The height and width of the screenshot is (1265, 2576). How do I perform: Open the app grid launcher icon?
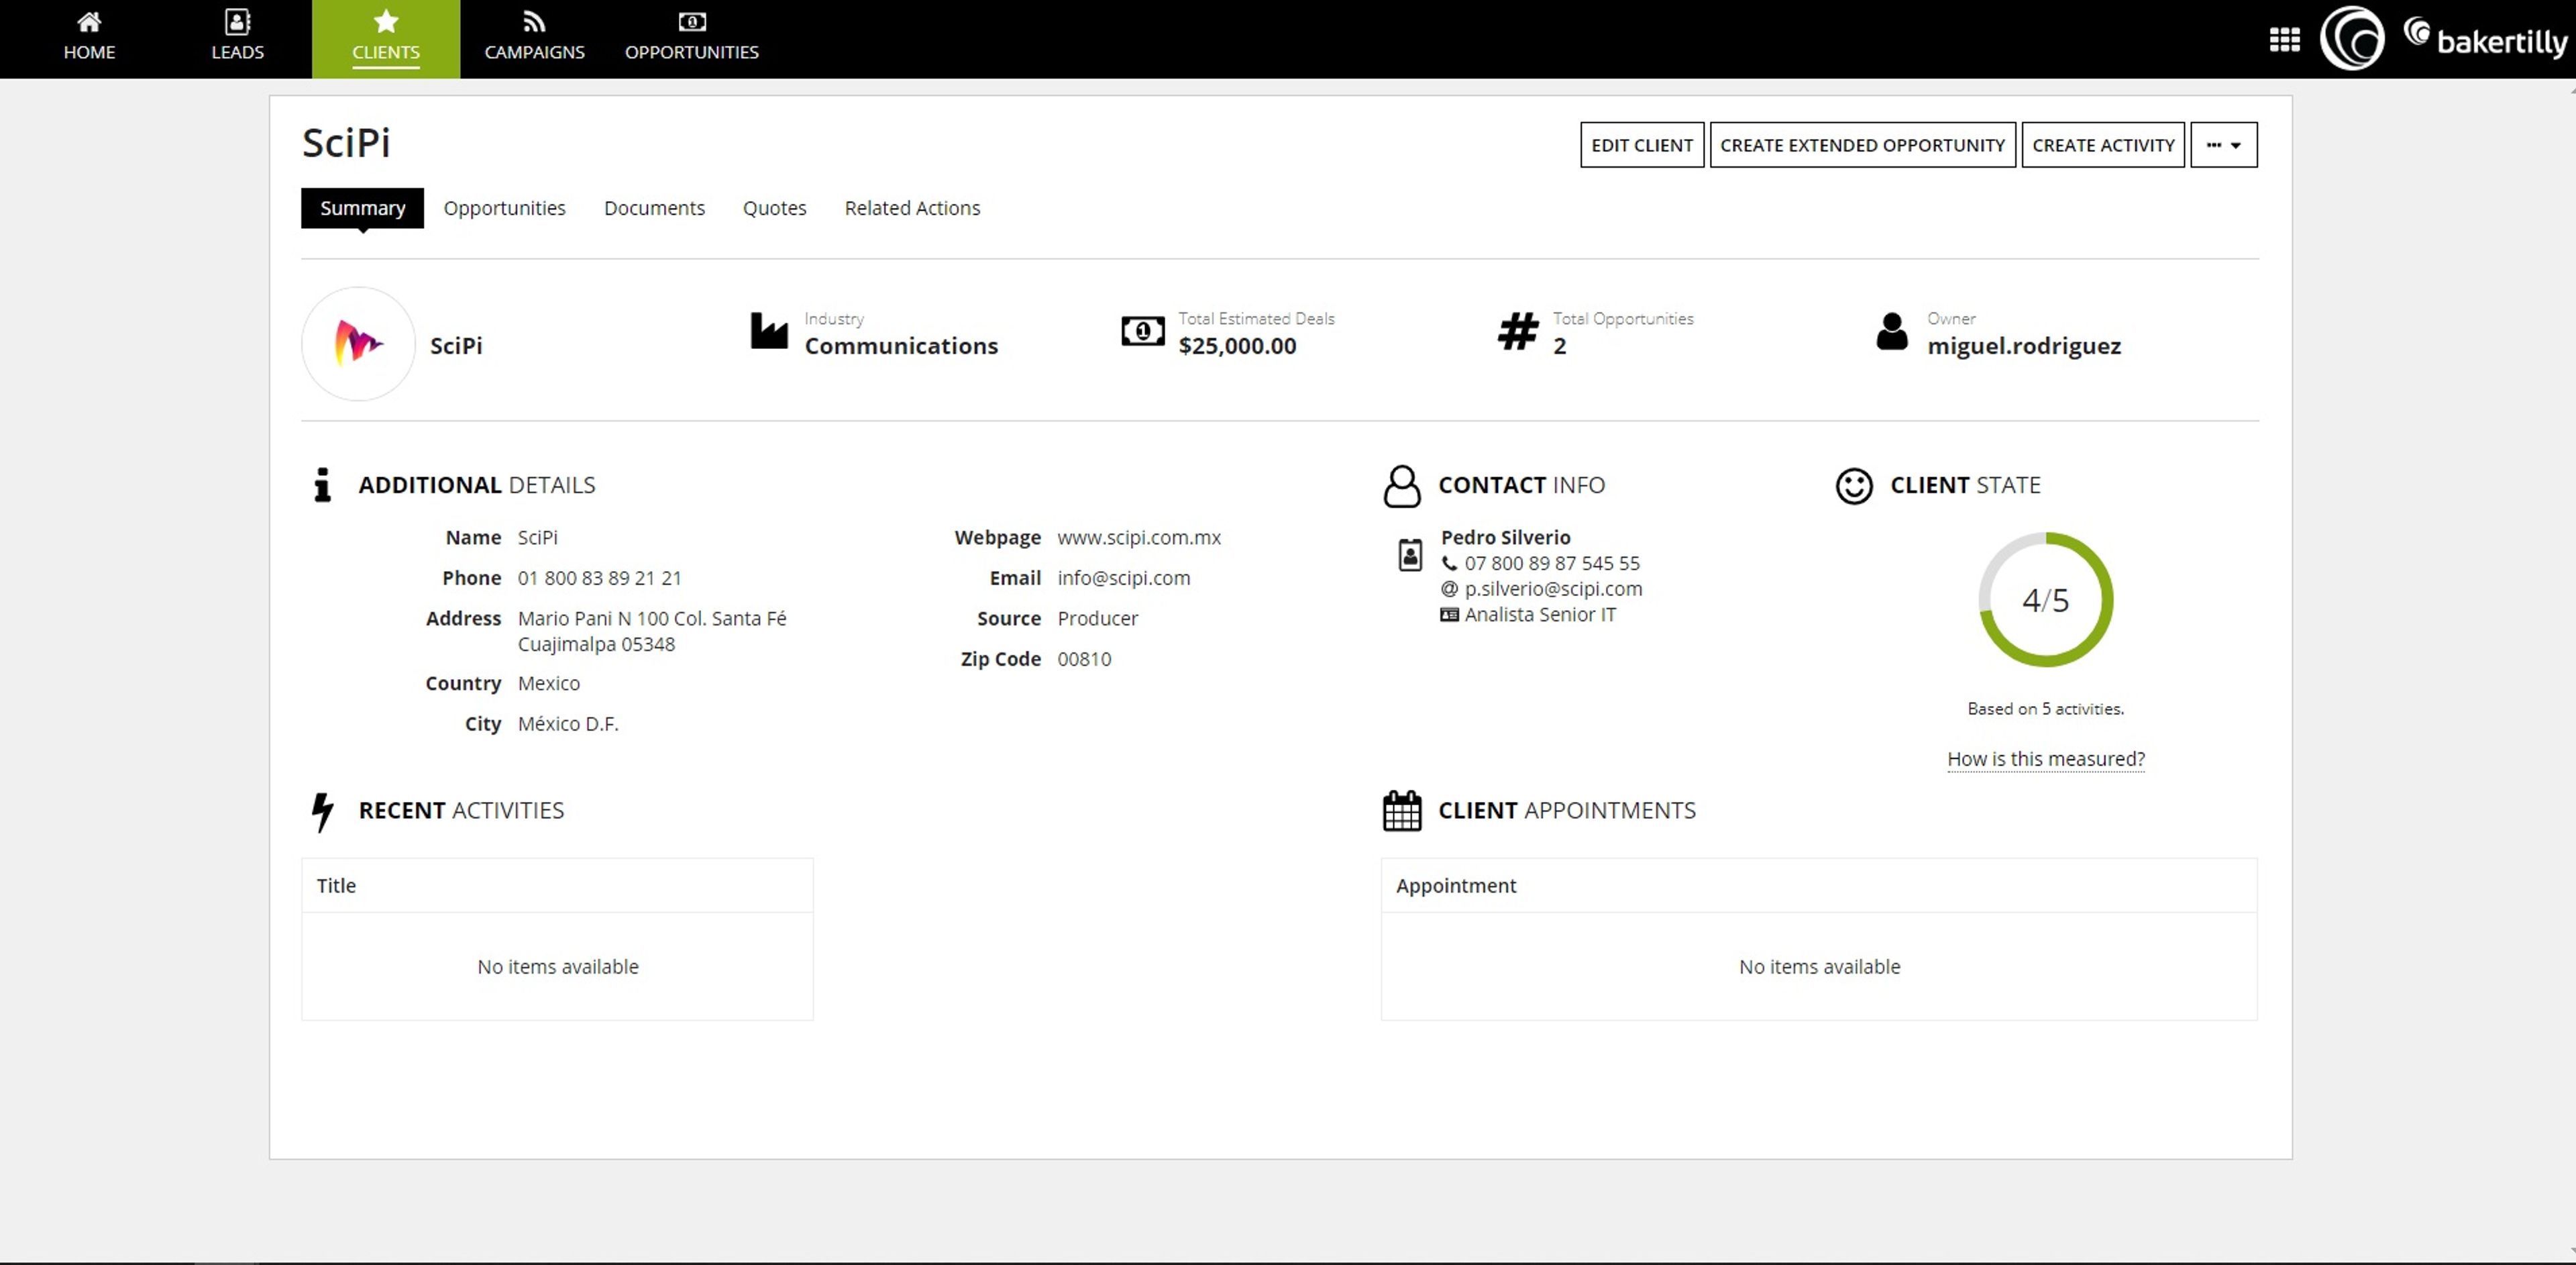[x=2284, y=39]
